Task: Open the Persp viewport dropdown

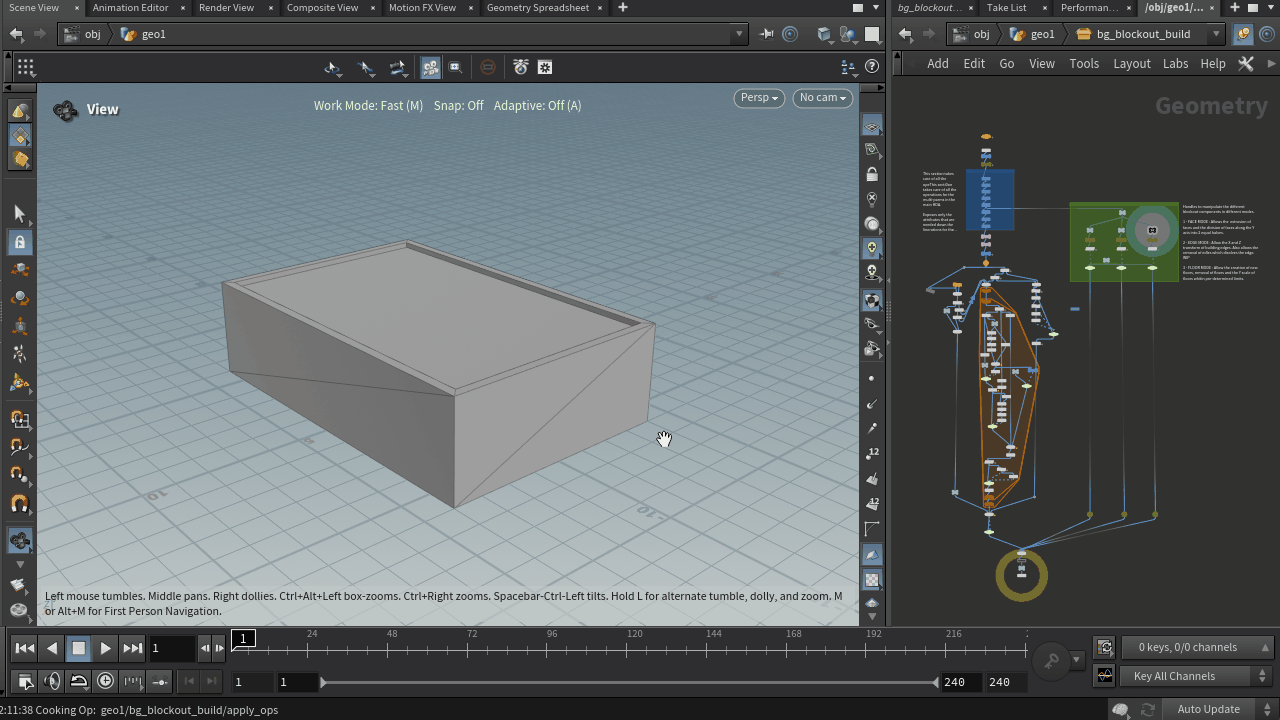Action: click(x=759, y=98)
